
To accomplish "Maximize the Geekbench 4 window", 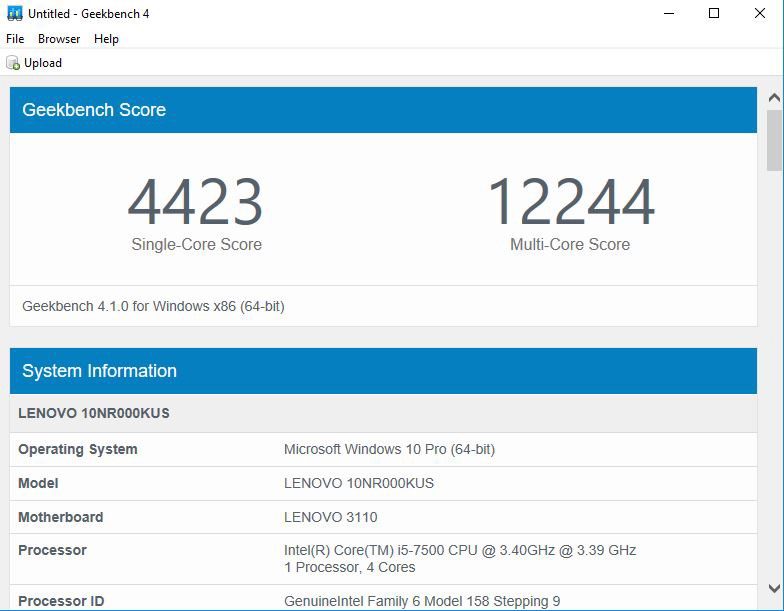I will [x=714, y=14].
